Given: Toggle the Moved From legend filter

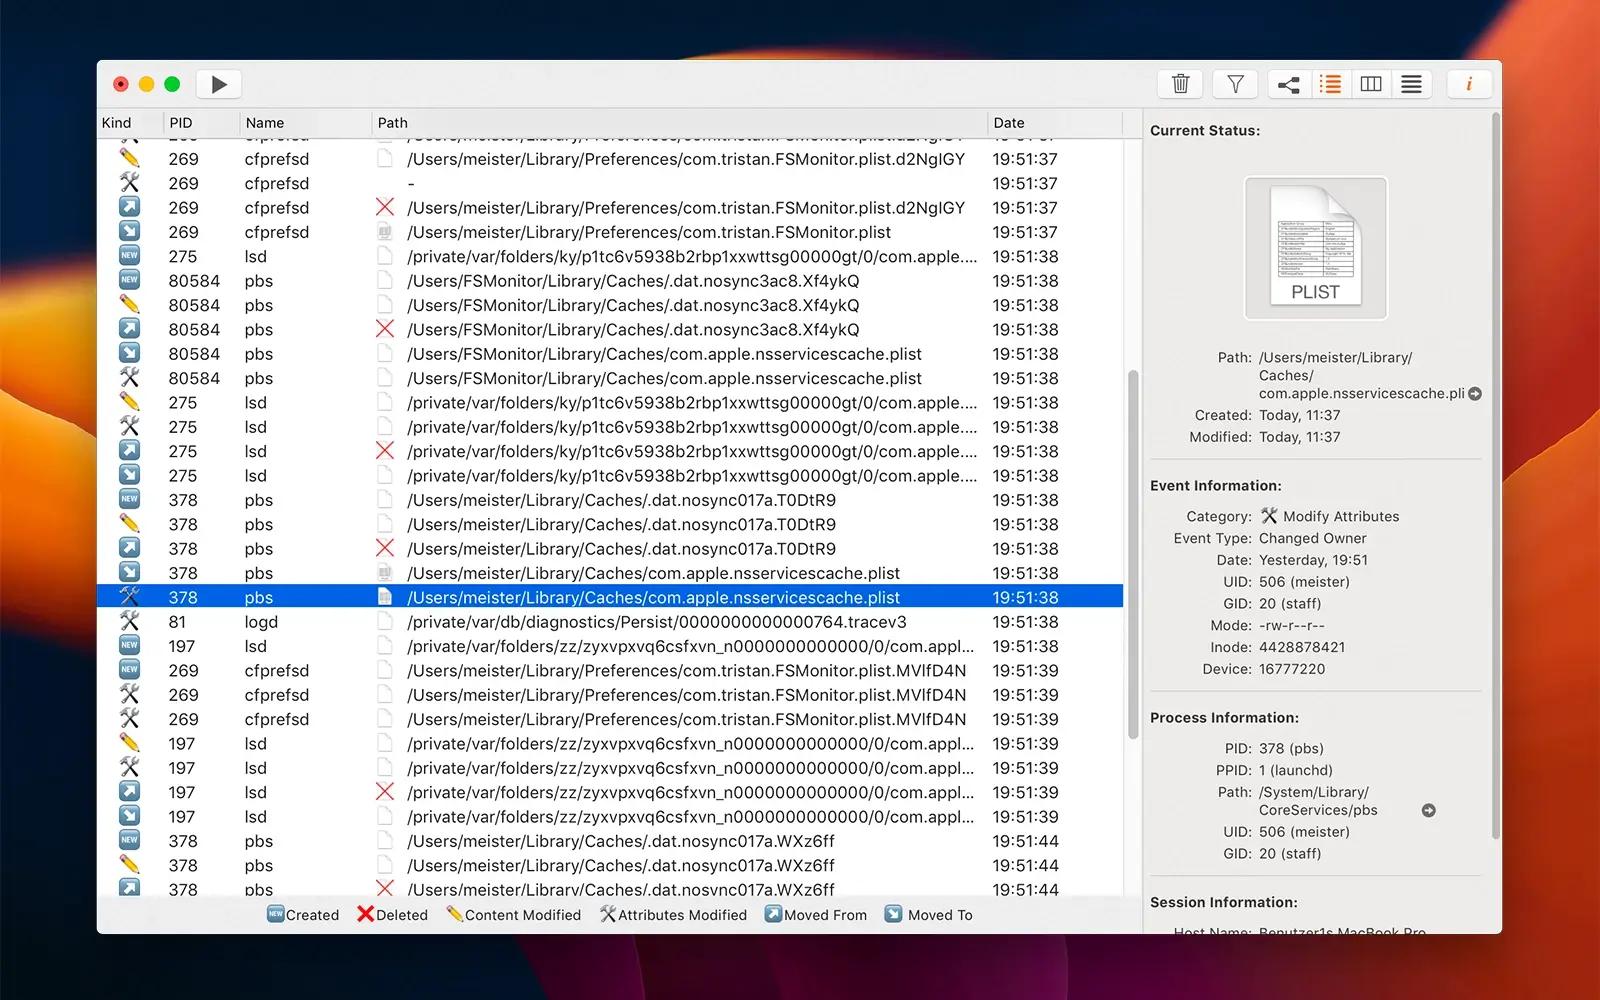Looking at the screenshot, I should pos(816,915).
